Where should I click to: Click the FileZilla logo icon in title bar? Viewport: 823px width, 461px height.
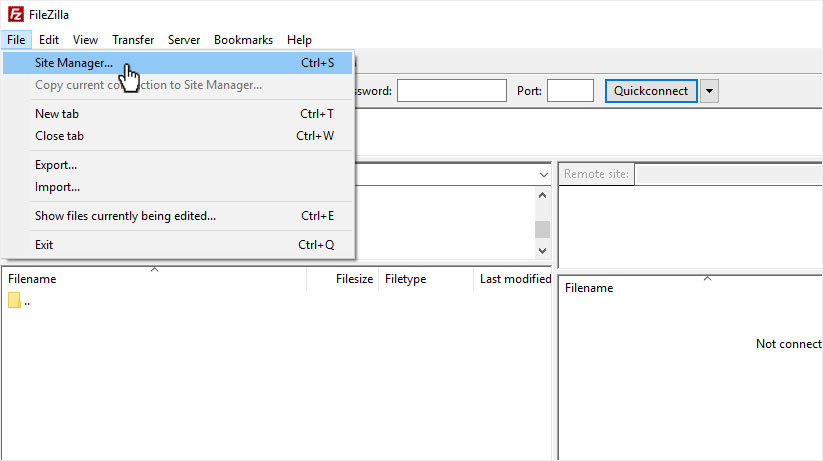16,14
